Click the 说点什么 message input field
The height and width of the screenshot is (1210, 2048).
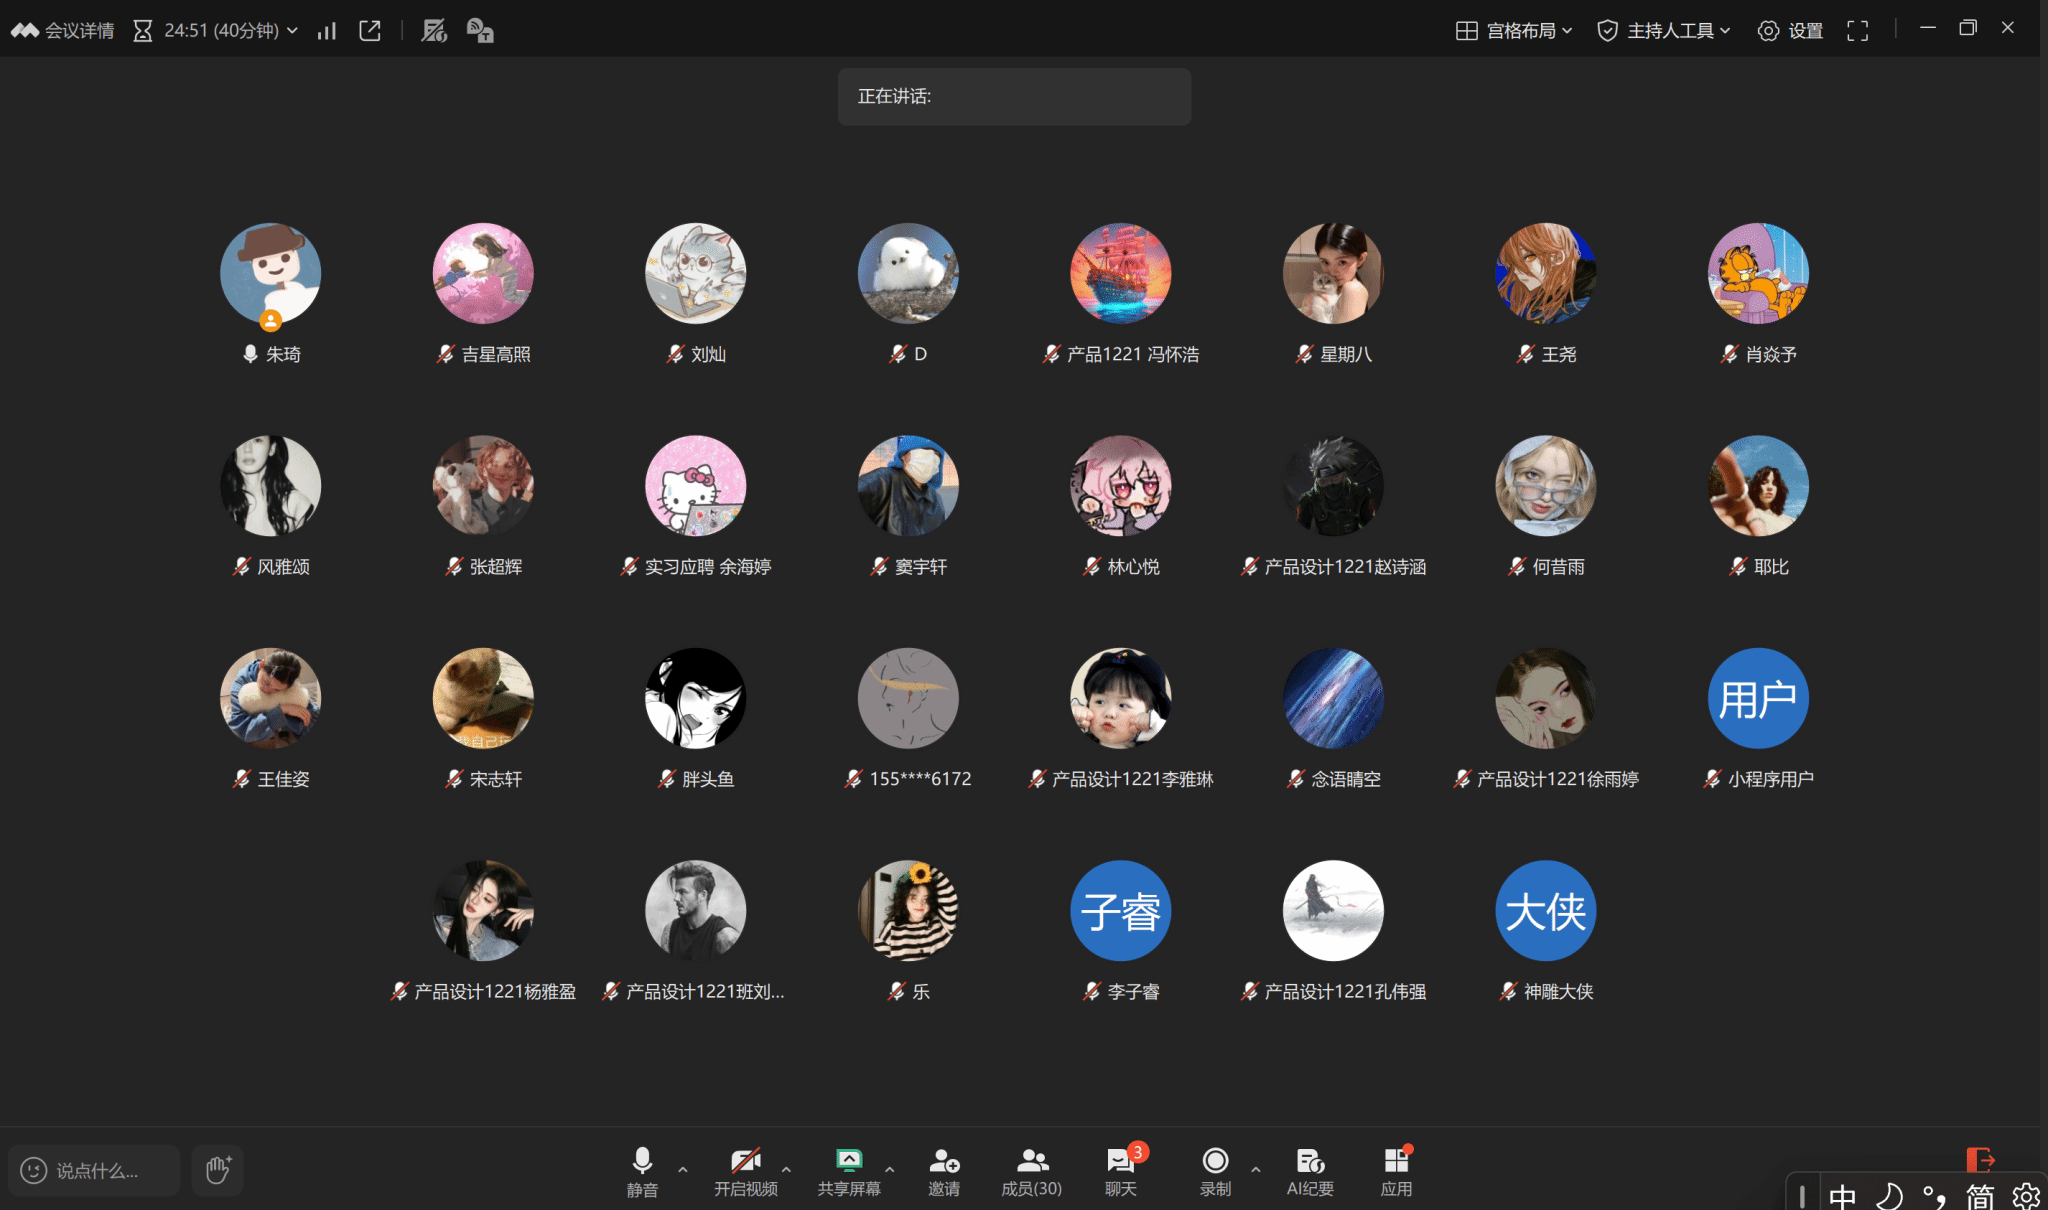click(96, 1170)
